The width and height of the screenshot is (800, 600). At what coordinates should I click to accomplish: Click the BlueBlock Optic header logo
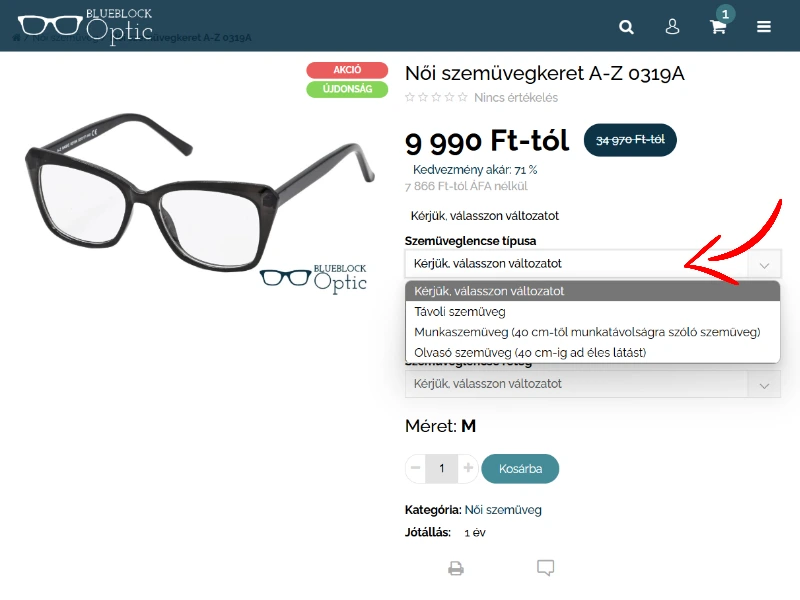point(85,26)
